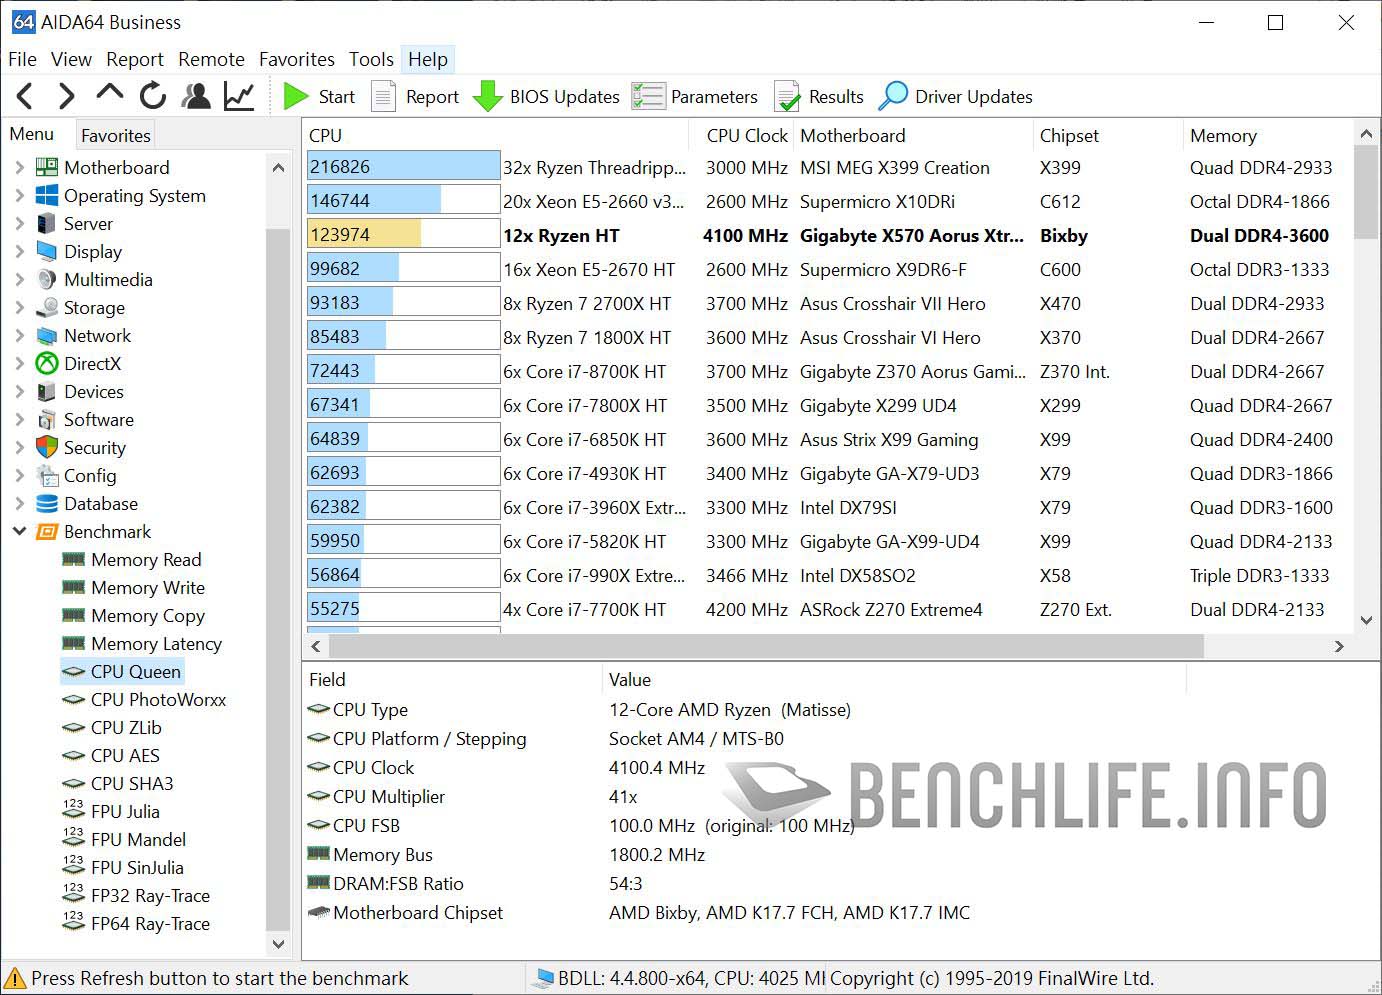Open the remote user manager icon
1382x995 pixels.
click(196, 97)
